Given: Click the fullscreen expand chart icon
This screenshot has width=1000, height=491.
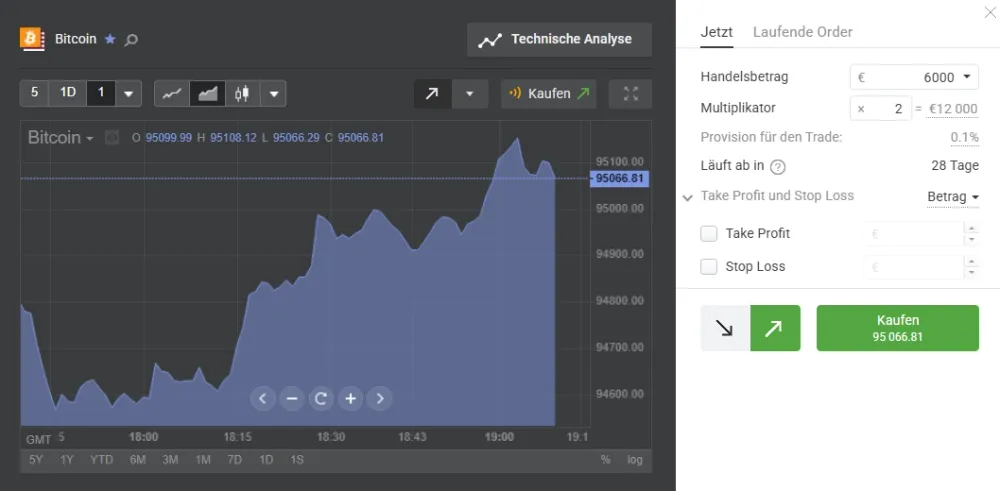Looking at the screenshot, I should (x=630, y=94).
